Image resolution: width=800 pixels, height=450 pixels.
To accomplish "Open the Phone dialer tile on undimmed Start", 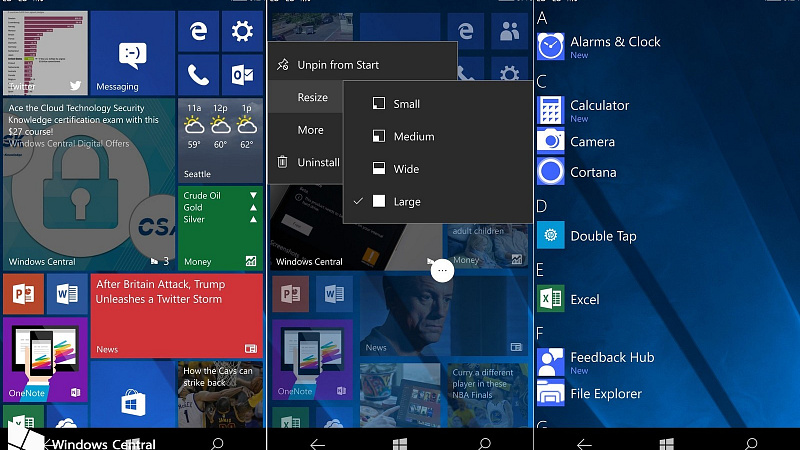I will coord(198,75).
